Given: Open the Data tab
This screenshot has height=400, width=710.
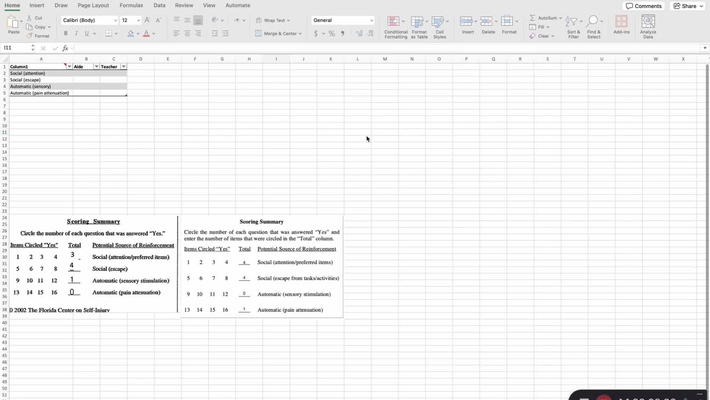Looking at the screenshot, I should (x=159, y=5).
